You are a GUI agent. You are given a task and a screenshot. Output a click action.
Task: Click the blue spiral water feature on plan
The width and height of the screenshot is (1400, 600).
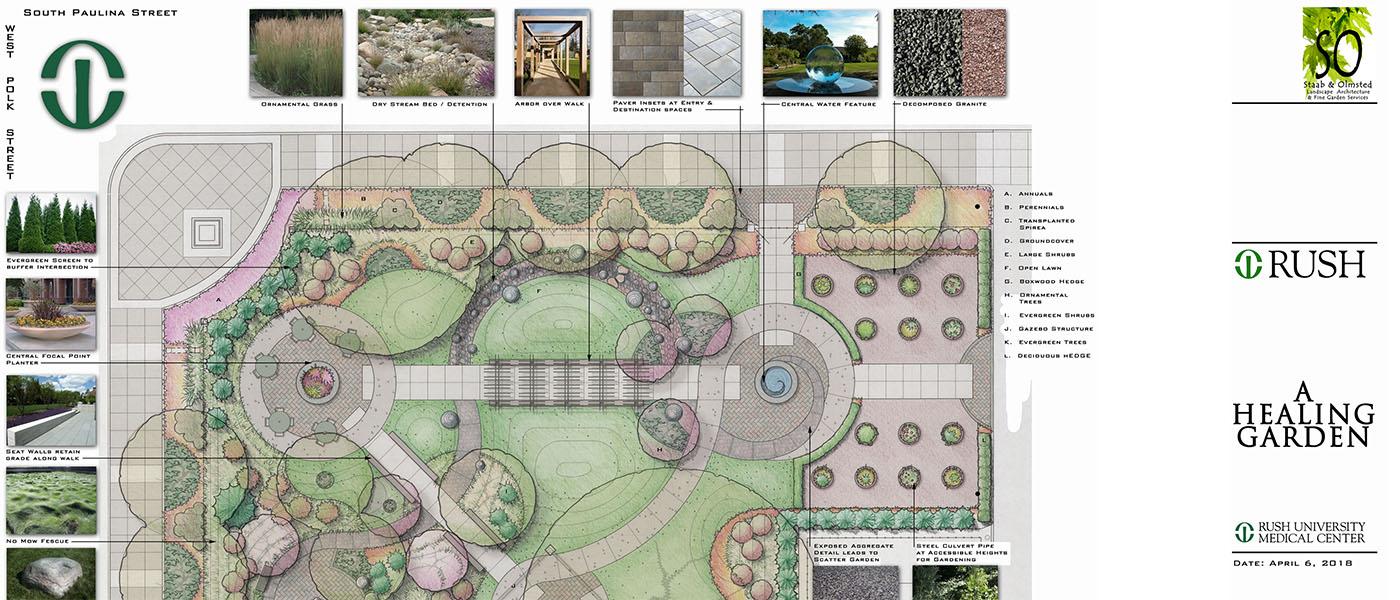(775, 381)
